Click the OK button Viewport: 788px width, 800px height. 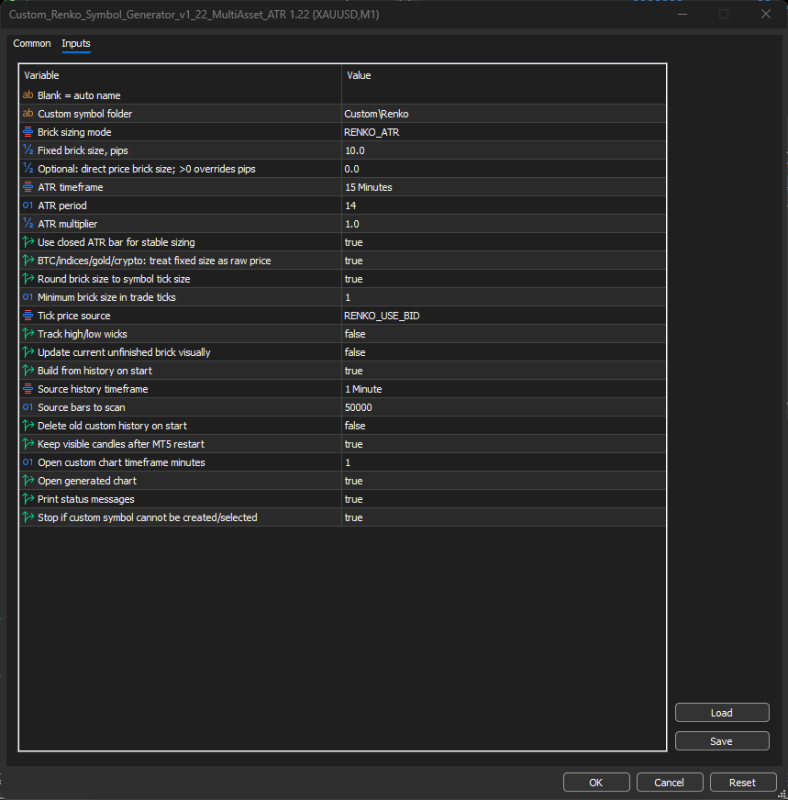596,782
